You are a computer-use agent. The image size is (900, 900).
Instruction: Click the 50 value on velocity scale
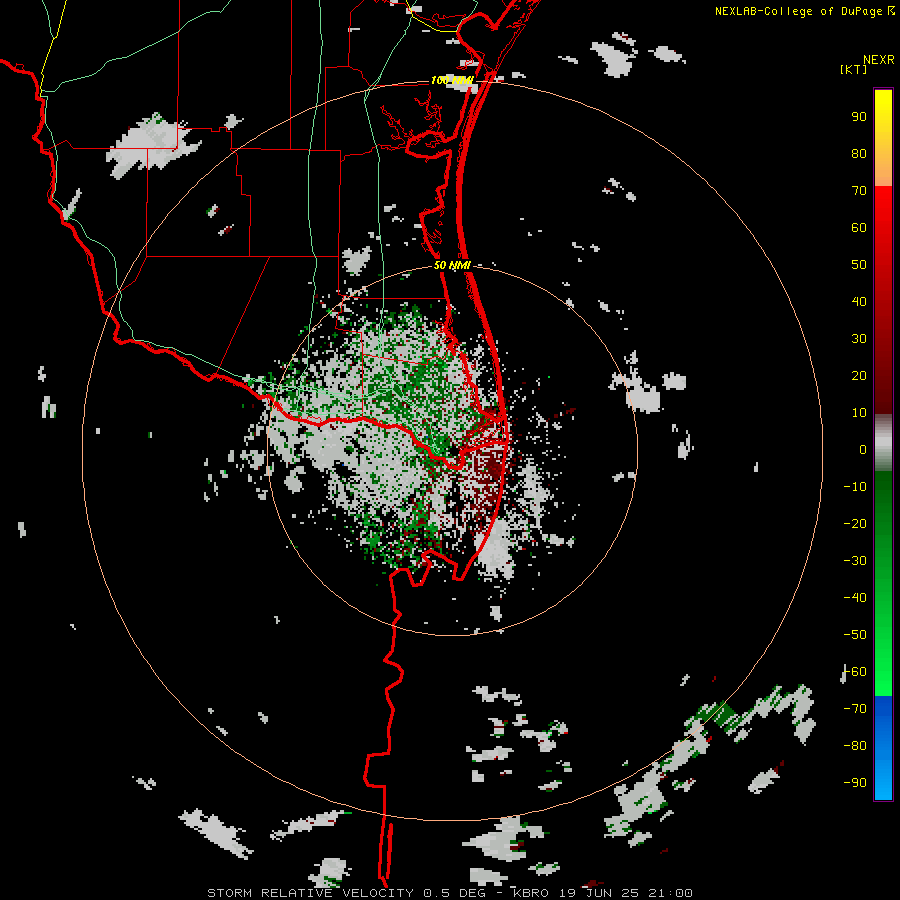coord(859,265)
